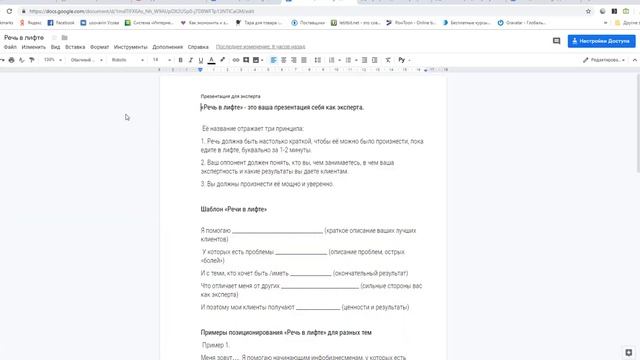Screen dimensions: 640x360
Task: Collapse the menus with the chevron
Action: tap(635, 60)
